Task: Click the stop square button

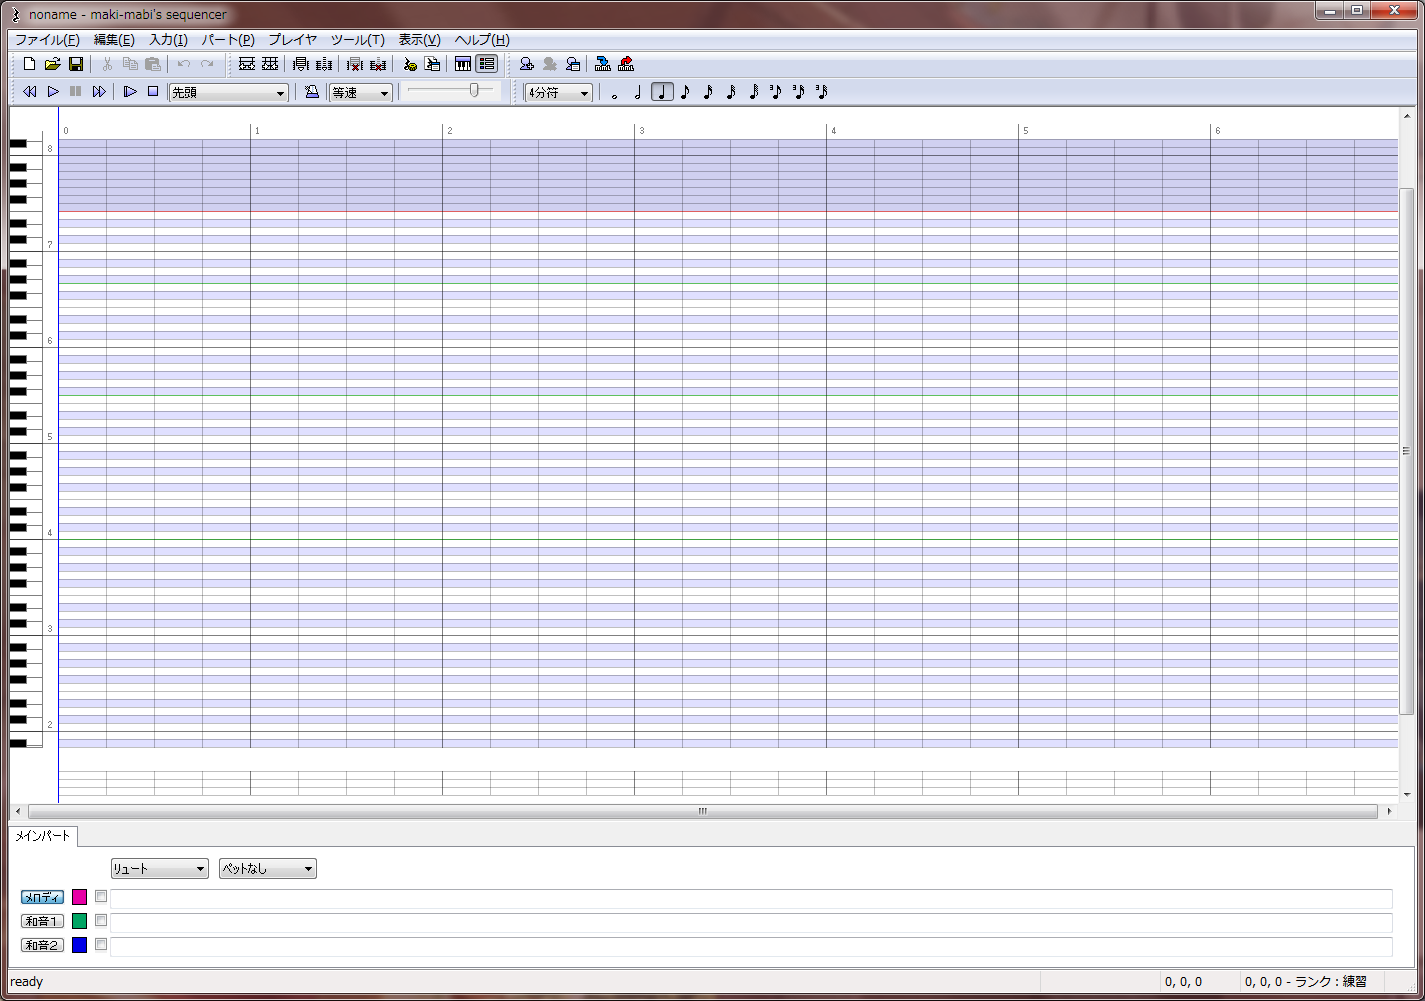Action: (x=153, y=92)
